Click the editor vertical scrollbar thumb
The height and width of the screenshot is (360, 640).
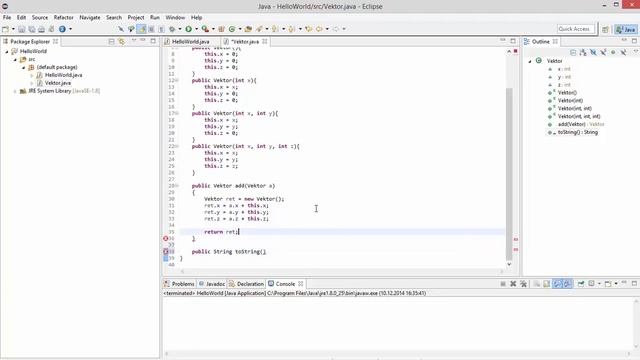[x=509, y=173]
